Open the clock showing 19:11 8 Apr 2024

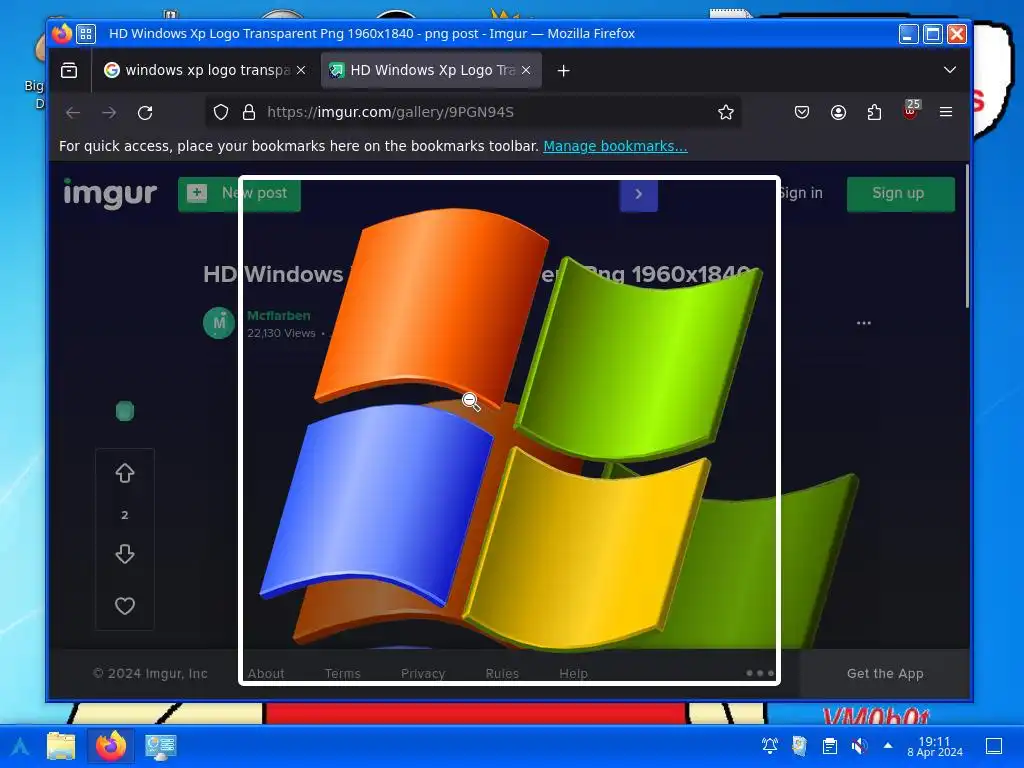point(935,746)
